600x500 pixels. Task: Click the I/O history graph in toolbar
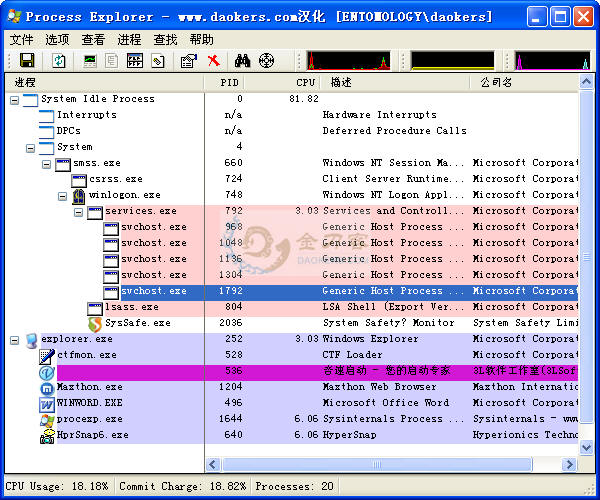pyautogui.click(x=553, y=60)
